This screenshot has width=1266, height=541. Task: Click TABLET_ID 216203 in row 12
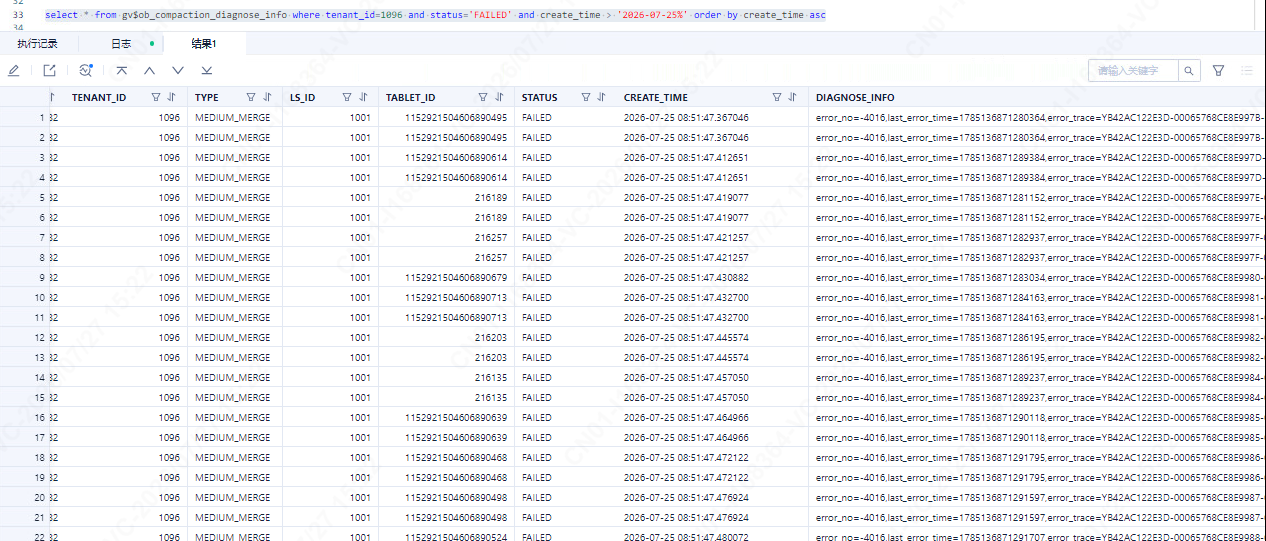(490, 338)
